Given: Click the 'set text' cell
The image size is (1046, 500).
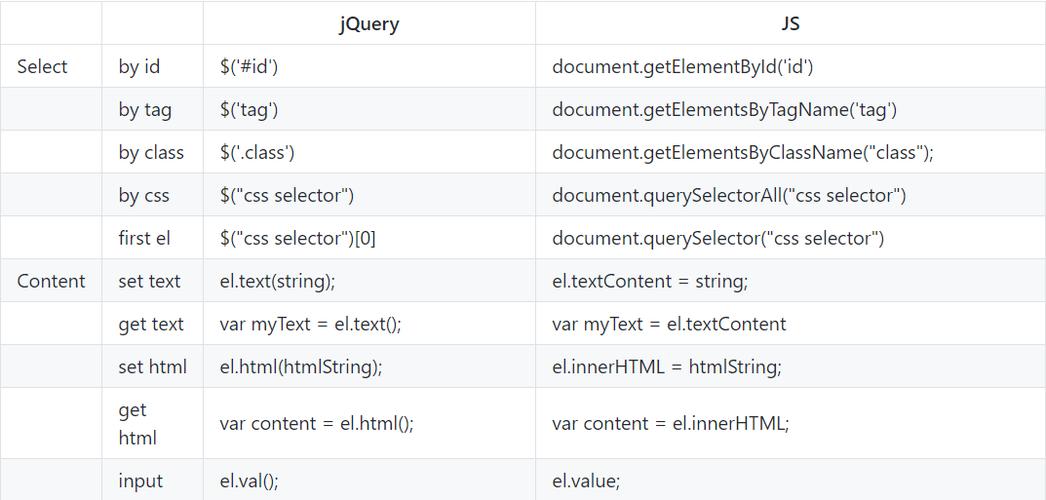Looking at the screenshot, I should point(153,281).
